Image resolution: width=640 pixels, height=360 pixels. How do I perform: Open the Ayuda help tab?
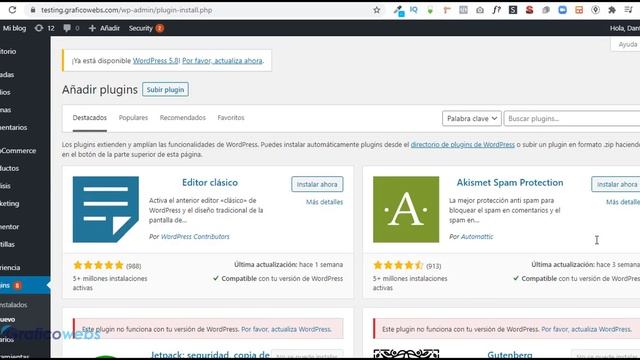tap(626, 44)
